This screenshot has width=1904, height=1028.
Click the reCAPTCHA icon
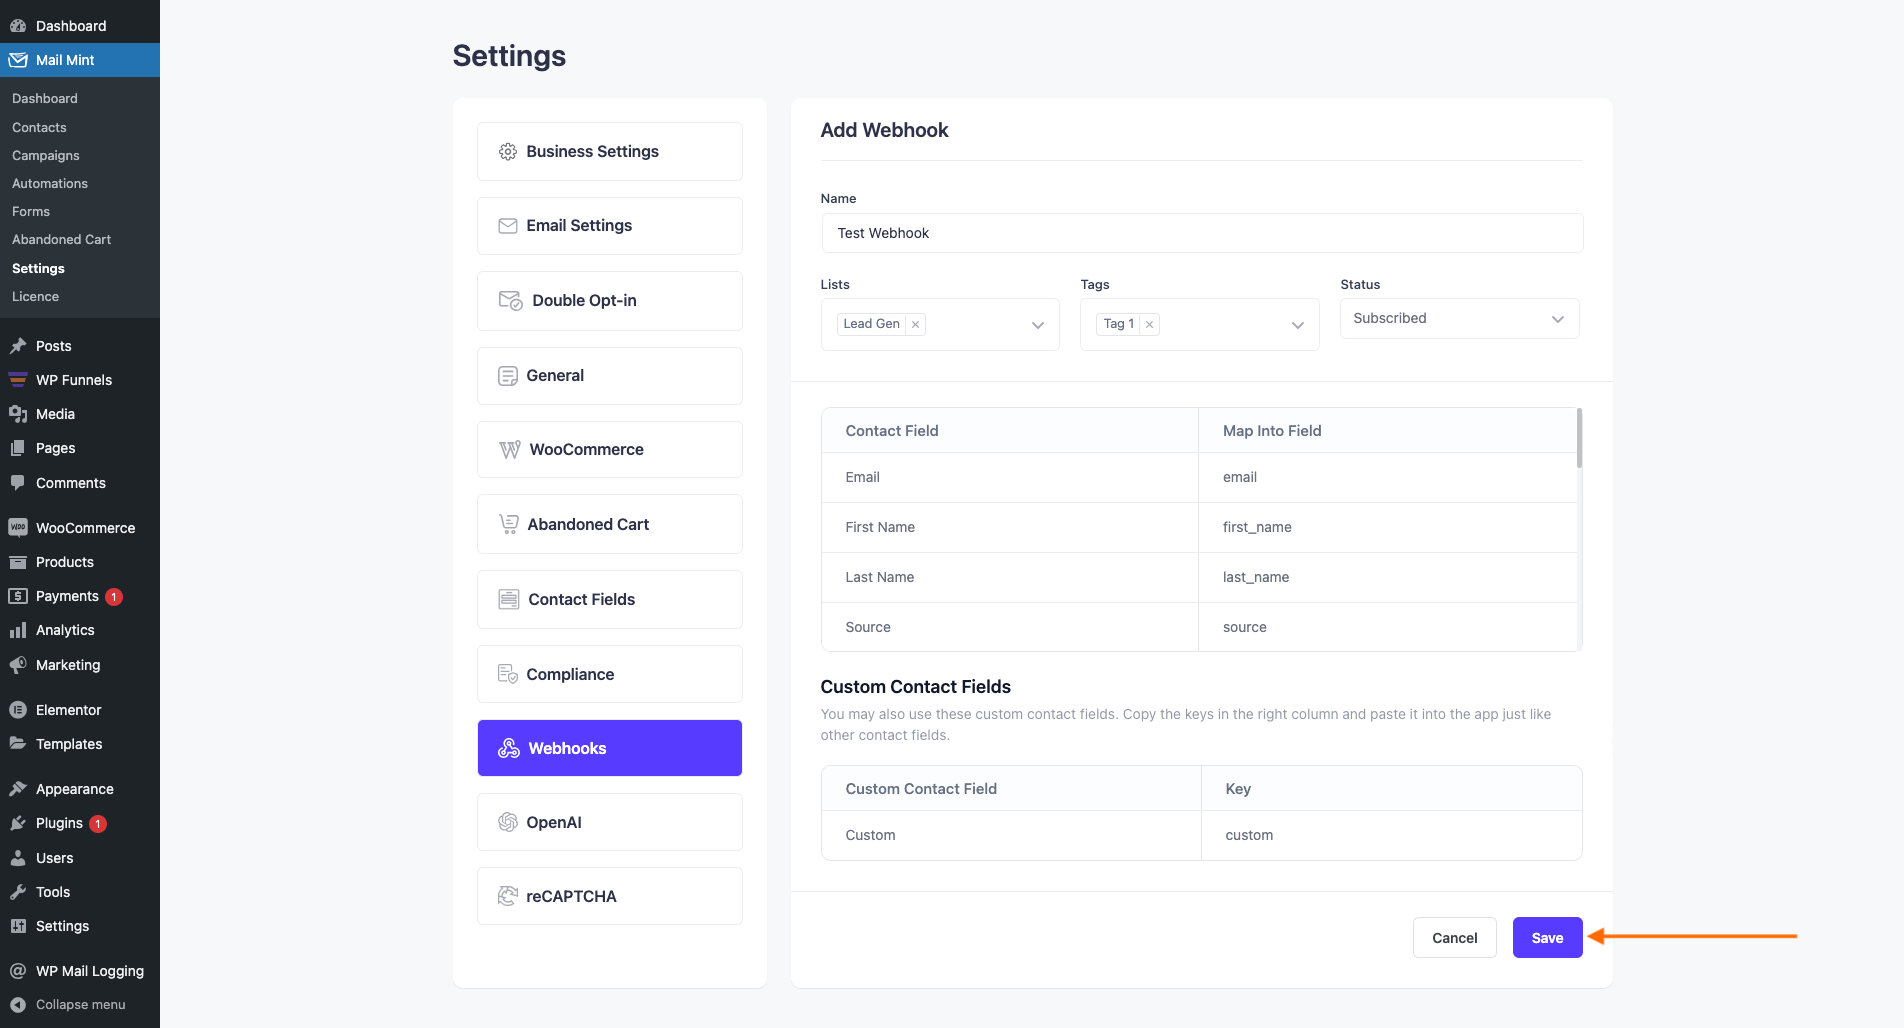(x=508, y=896)
